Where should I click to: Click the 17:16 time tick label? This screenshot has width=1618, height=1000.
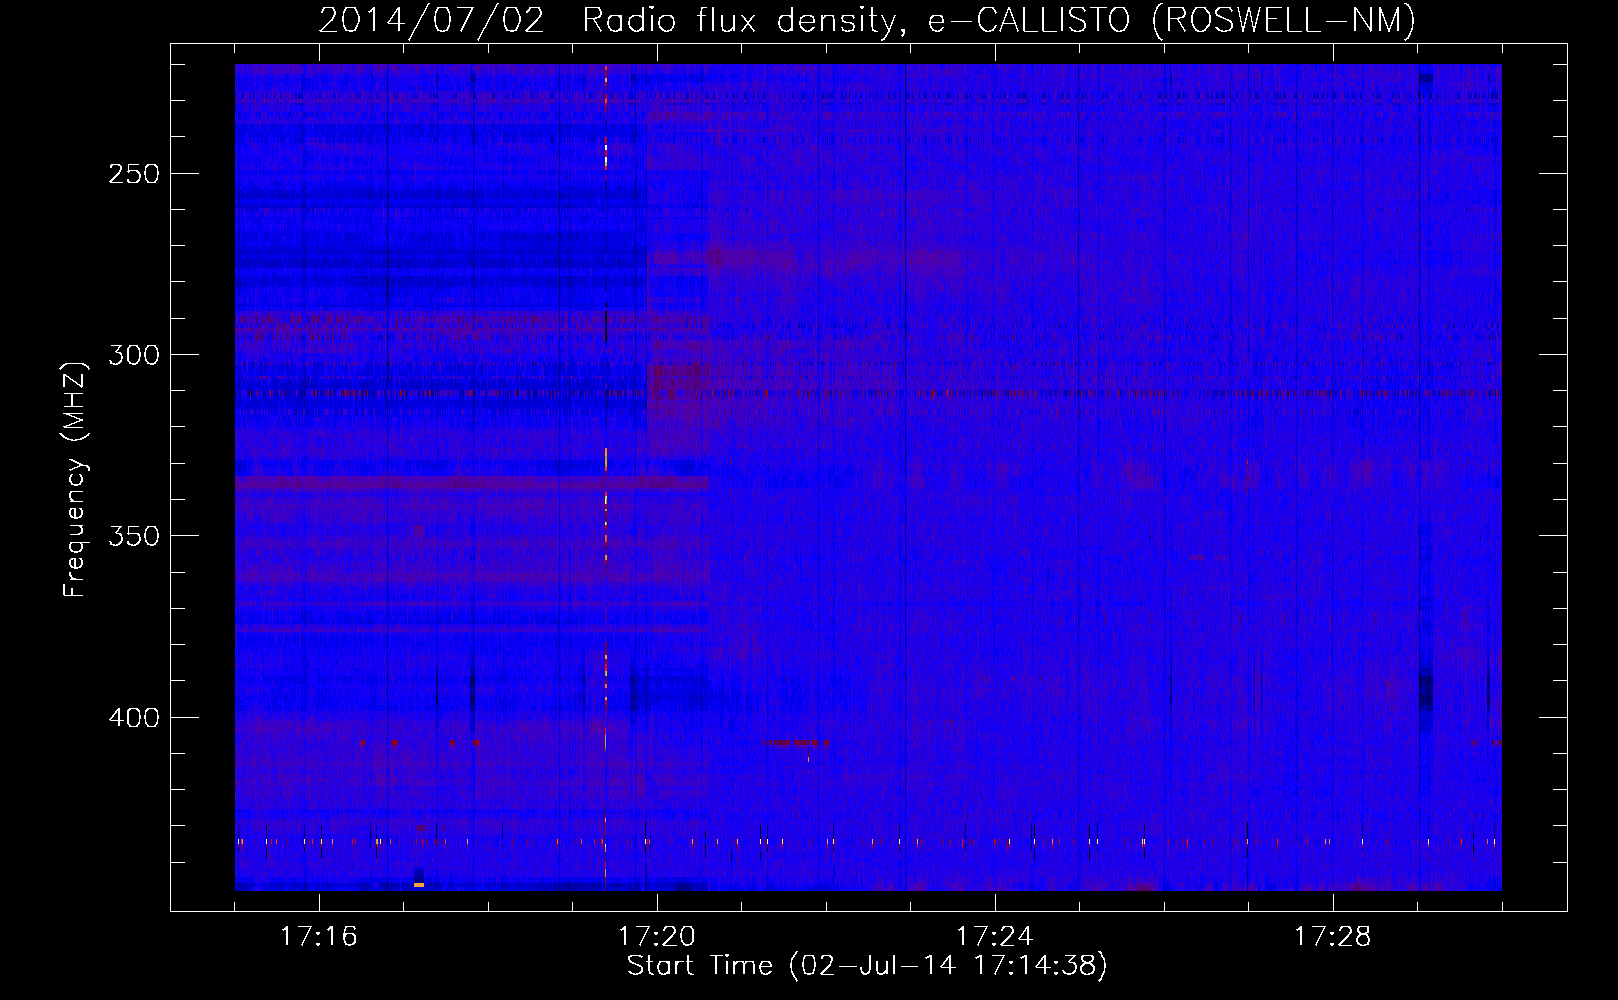point(319,937)
